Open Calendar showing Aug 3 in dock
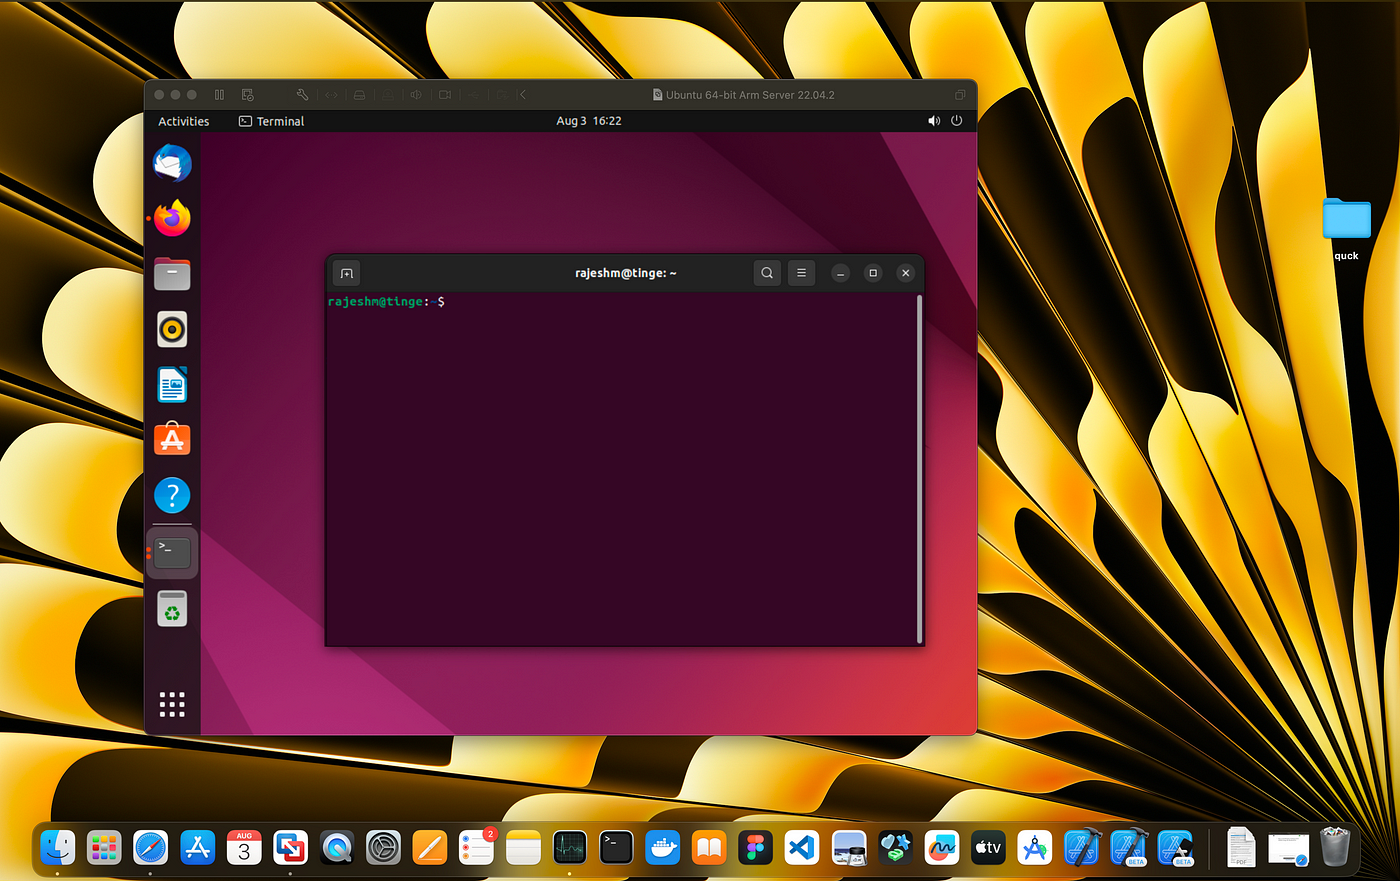Screen dimensions: 1400x881 [244, 848]
